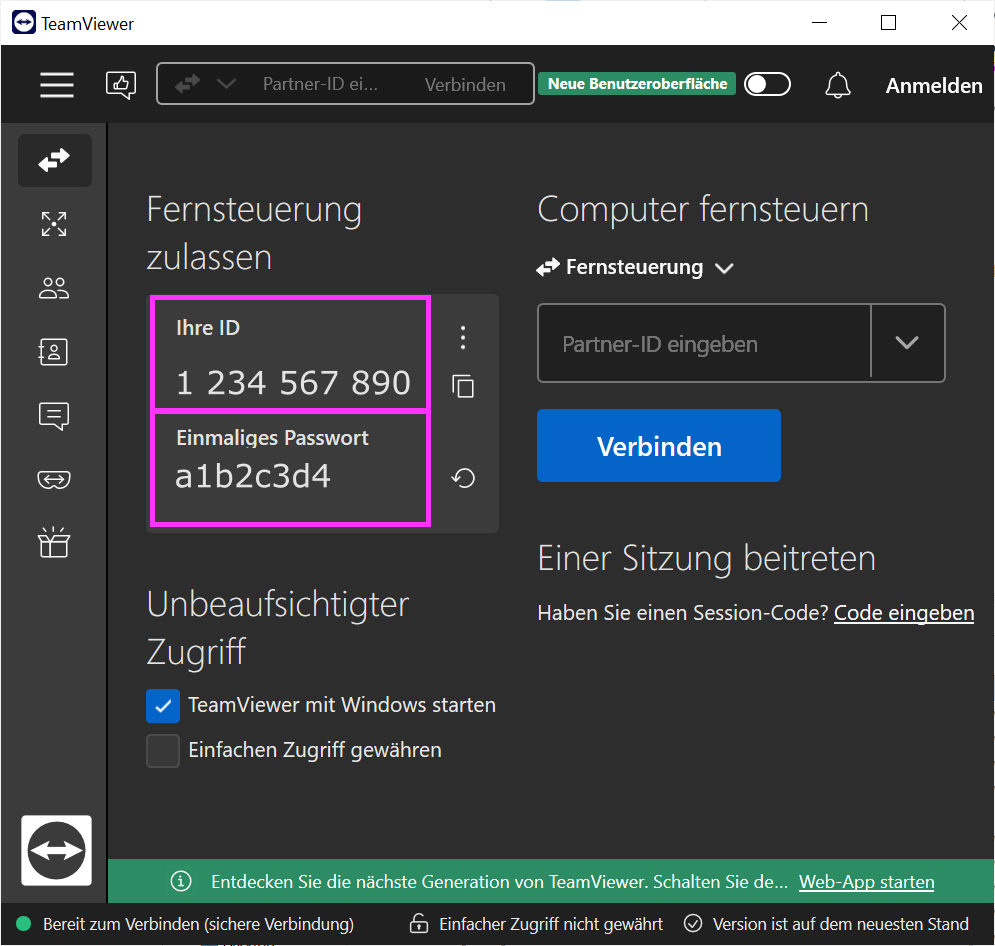
Task: Click the Entdecken Sie die nächste Generation banner text
Action: coord(499,882)
